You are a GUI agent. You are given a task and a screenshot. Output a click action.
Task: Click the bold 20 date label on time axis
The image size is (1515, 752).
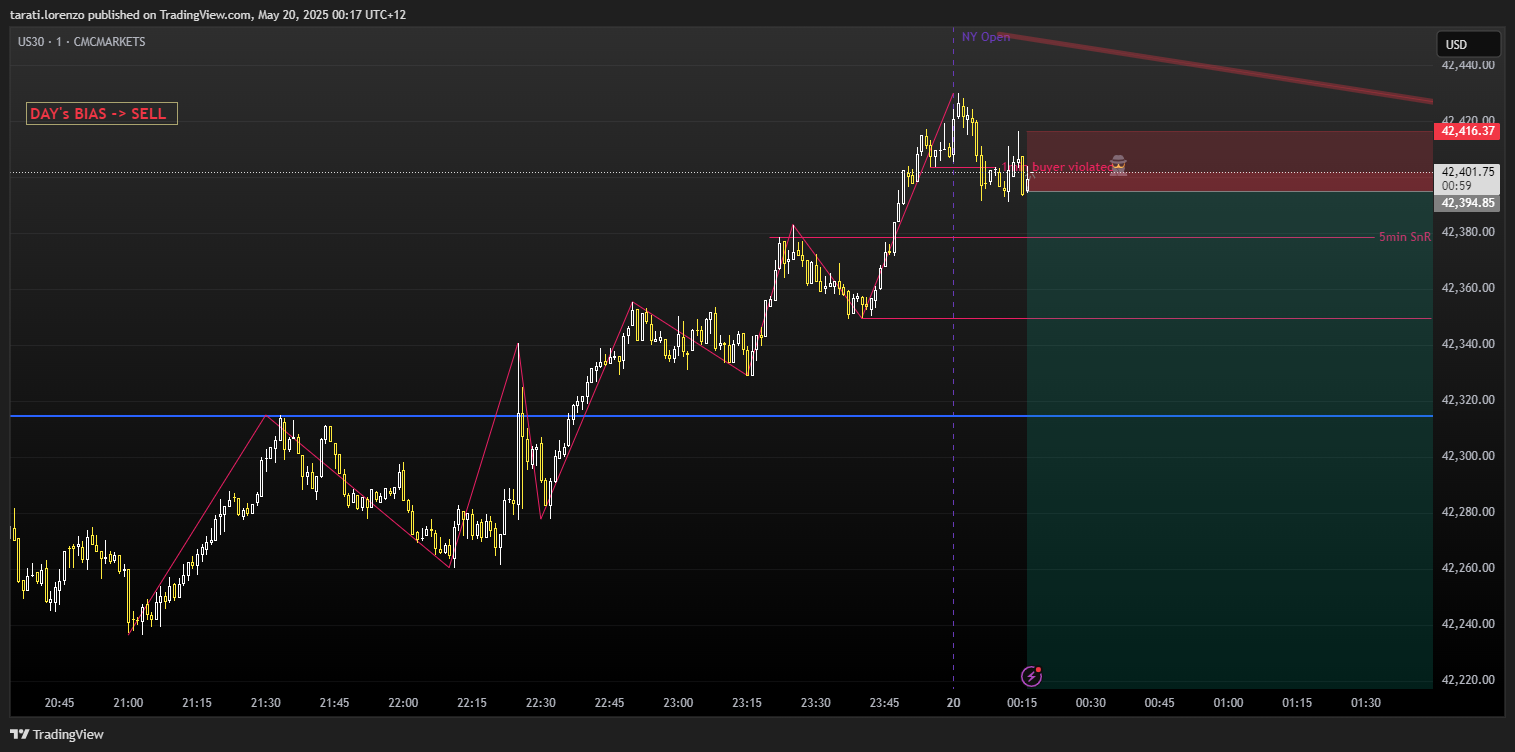point(953,703)
